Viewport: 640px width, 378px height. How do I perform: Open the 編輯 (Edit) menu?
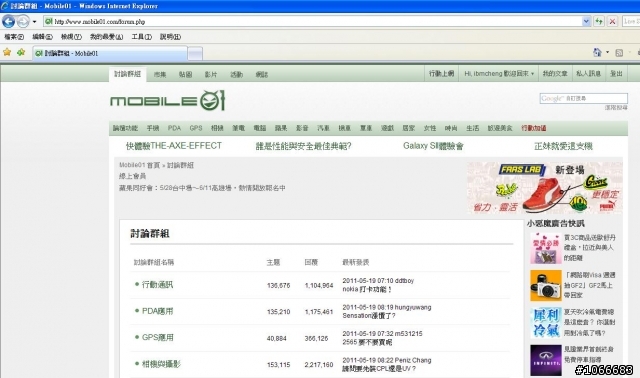pos(42,37)
